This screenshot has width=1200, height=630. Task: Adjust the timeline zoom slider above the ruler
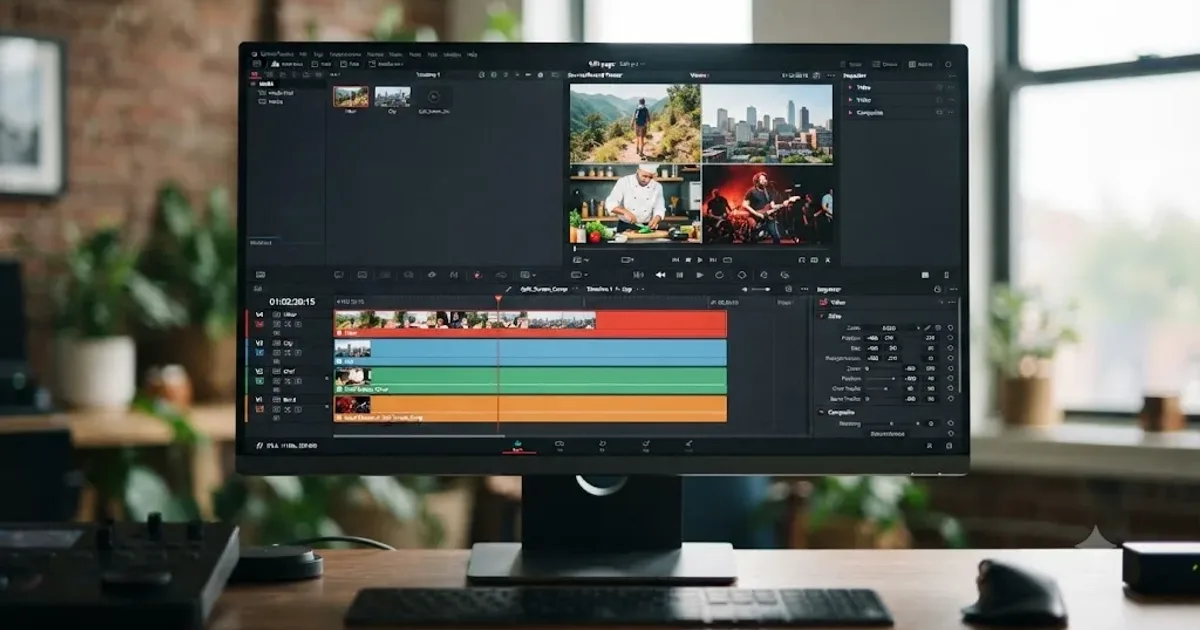760,289
